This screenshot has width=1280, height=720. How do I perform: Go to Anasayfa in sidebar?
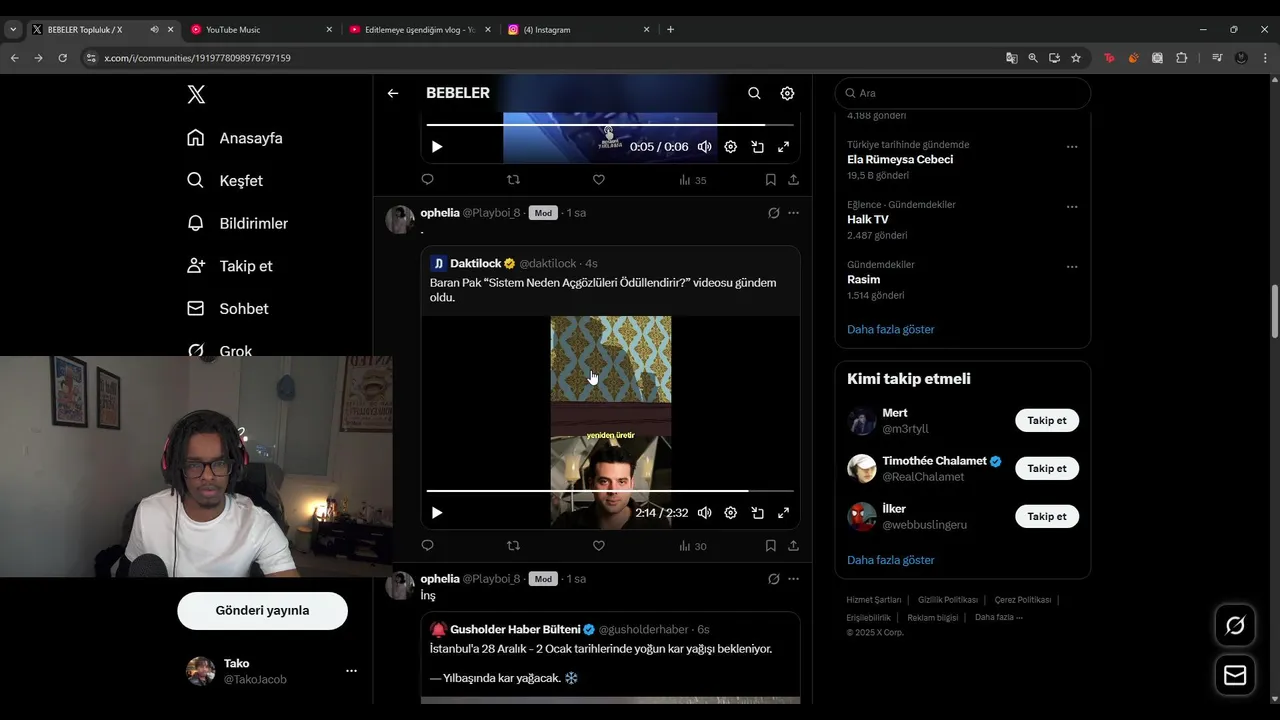tap(235, 138)
